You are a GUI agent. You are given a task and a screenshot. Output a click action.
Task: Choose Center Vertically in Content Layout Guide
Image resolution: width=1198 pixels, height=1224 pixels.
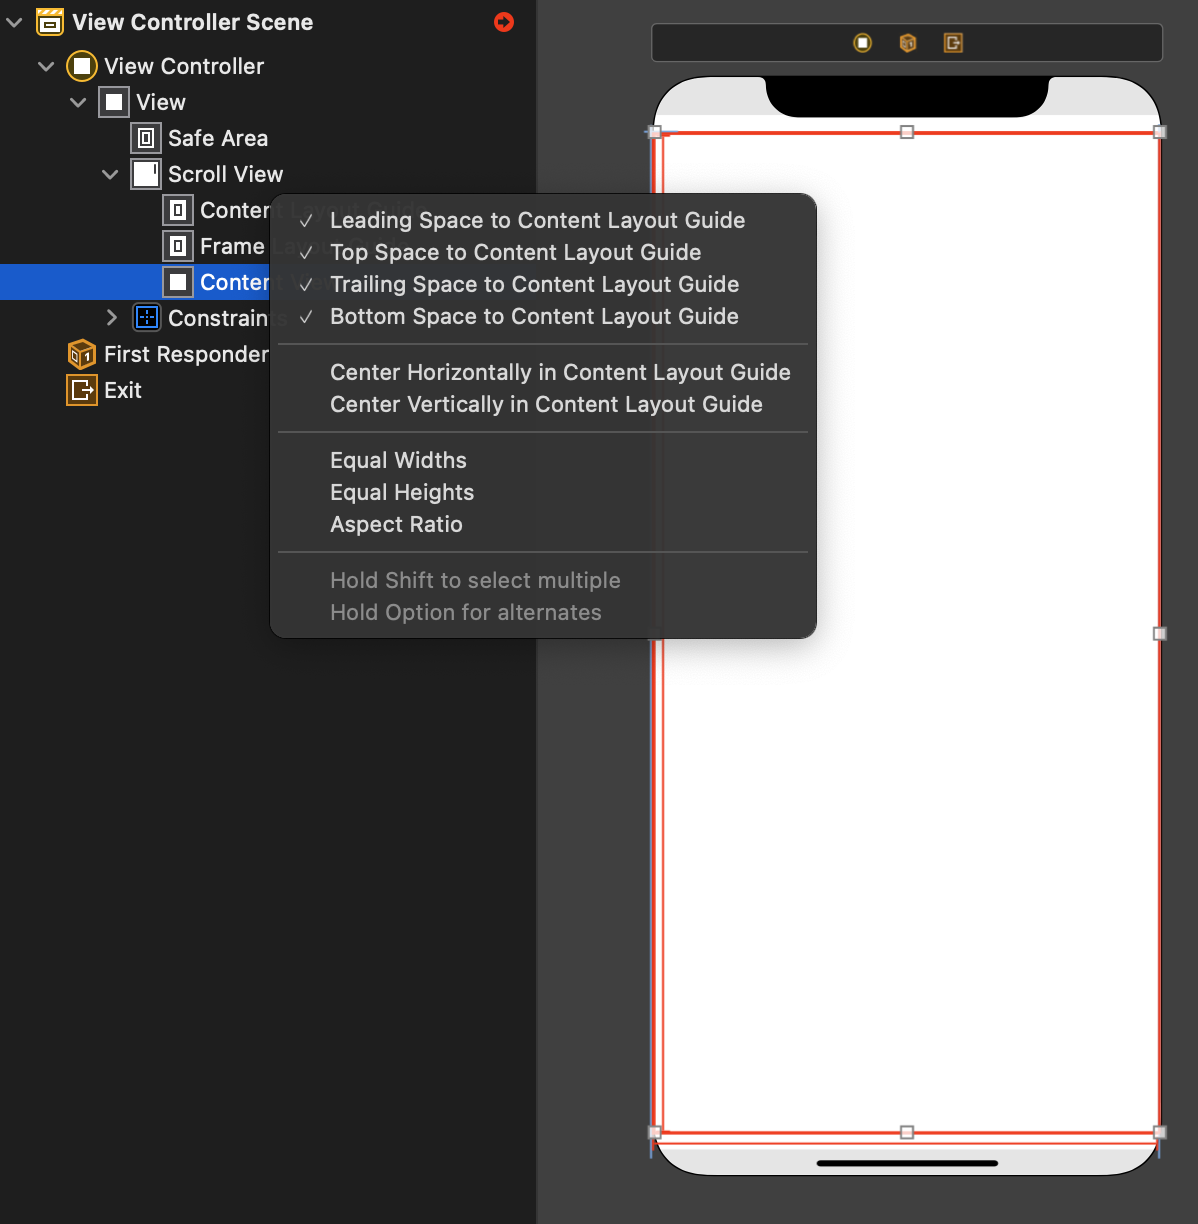coord(543,404)
